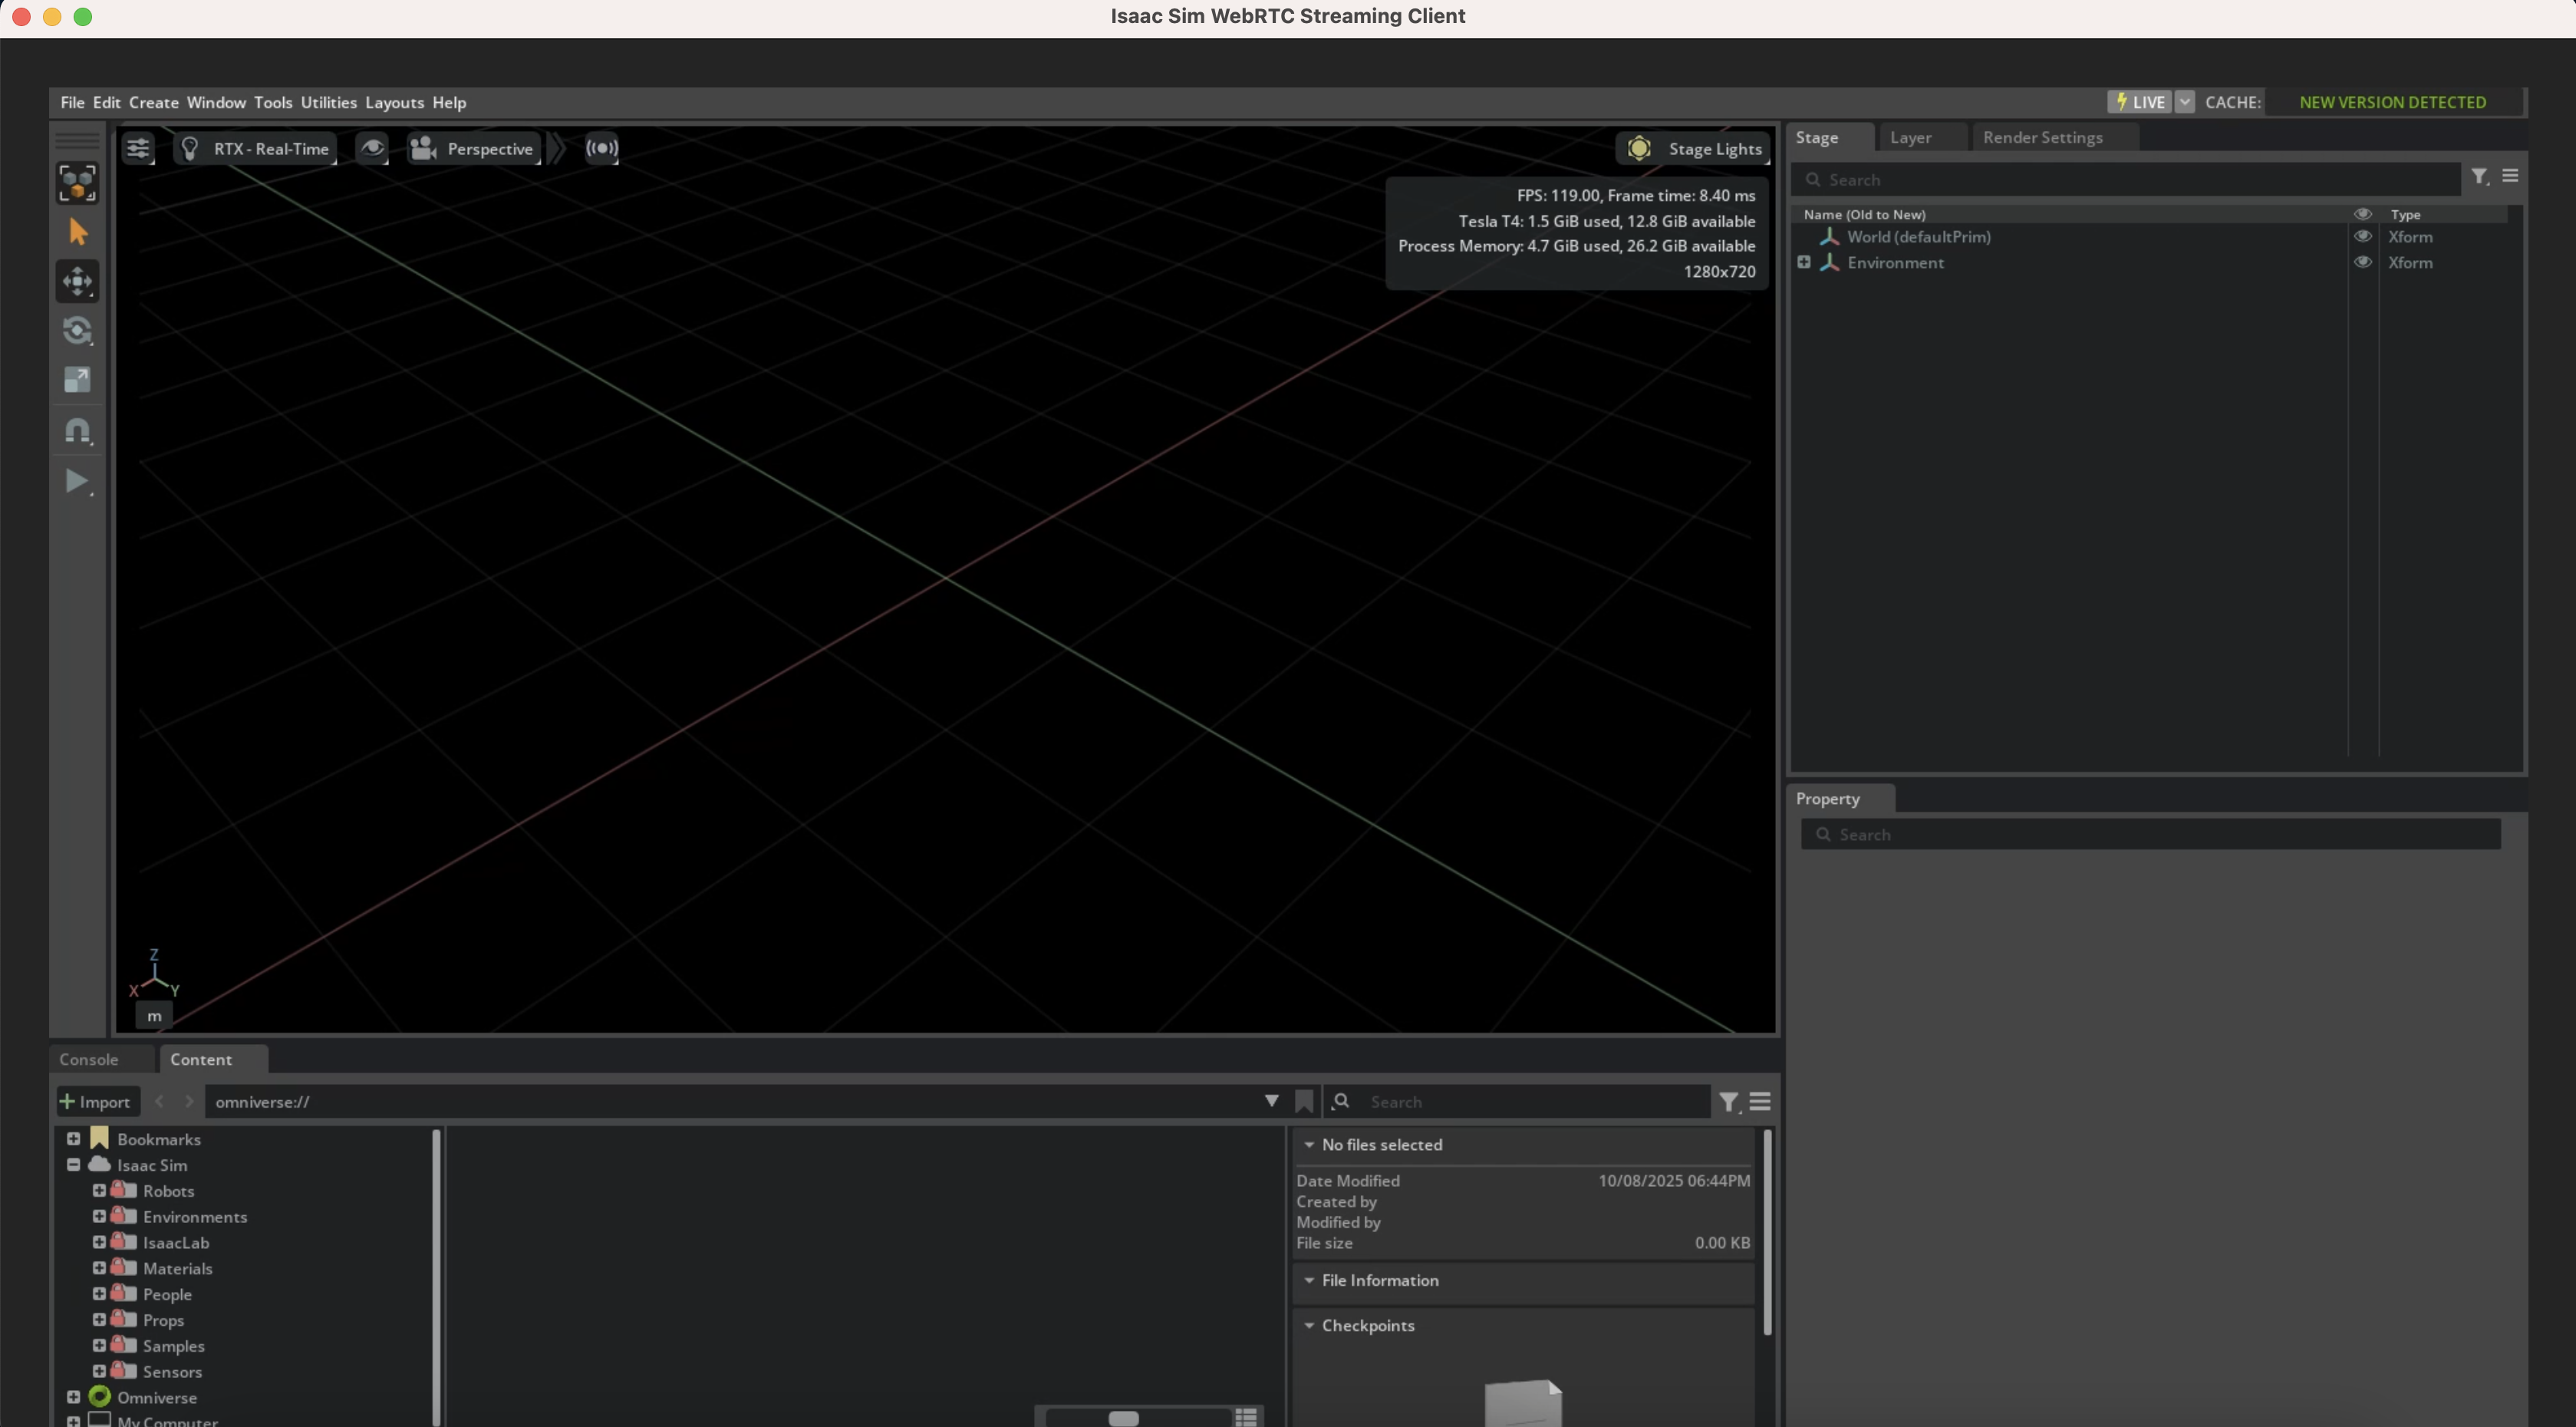The height and width of the screenshot is (1427, 2576).
Task: Open the viewport display eye menu
Action: point(372,149)
